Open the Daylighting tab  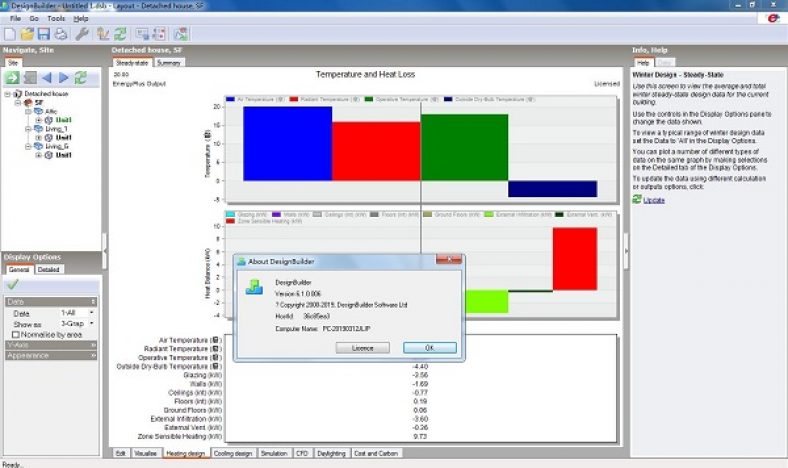tap(332, 453)
